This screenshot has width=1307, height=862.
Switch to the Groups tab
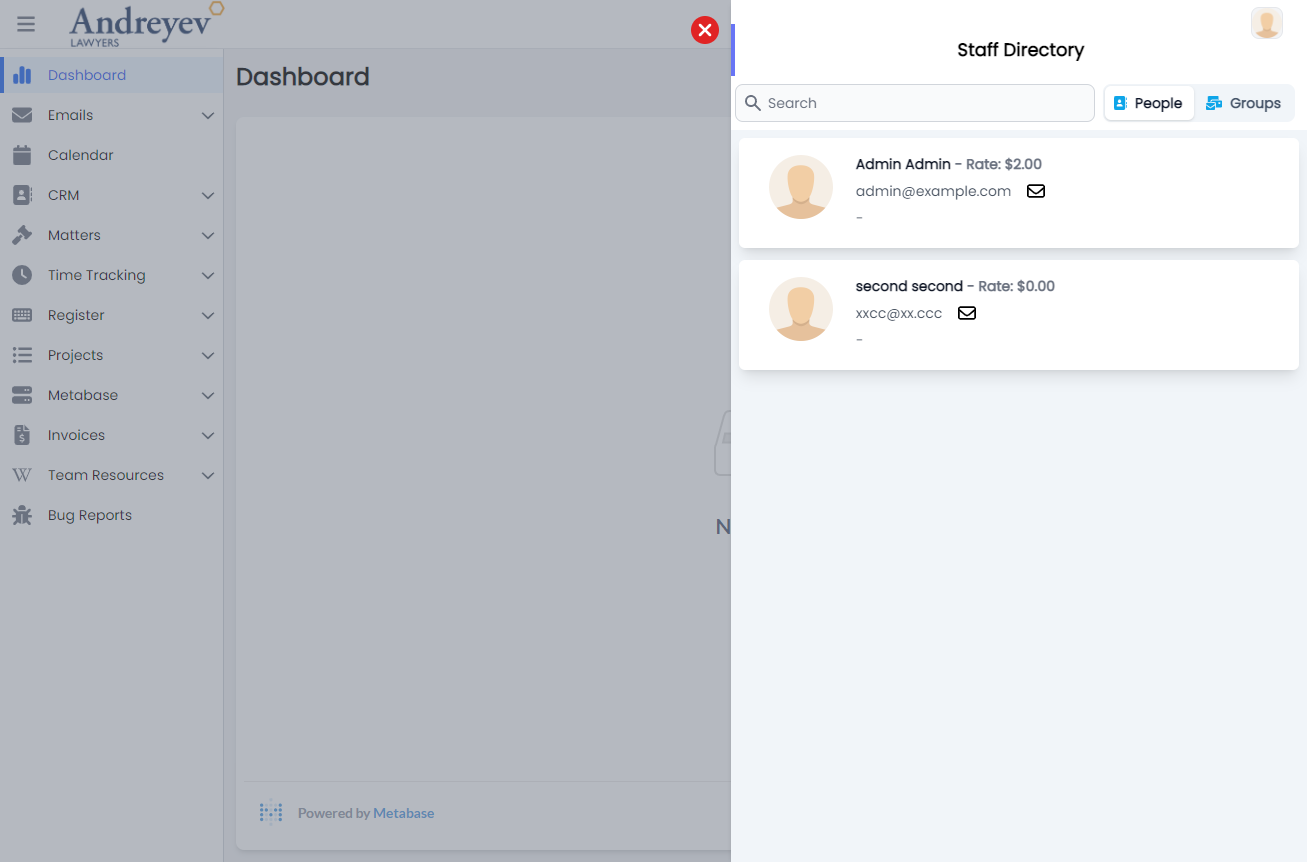1243,103
